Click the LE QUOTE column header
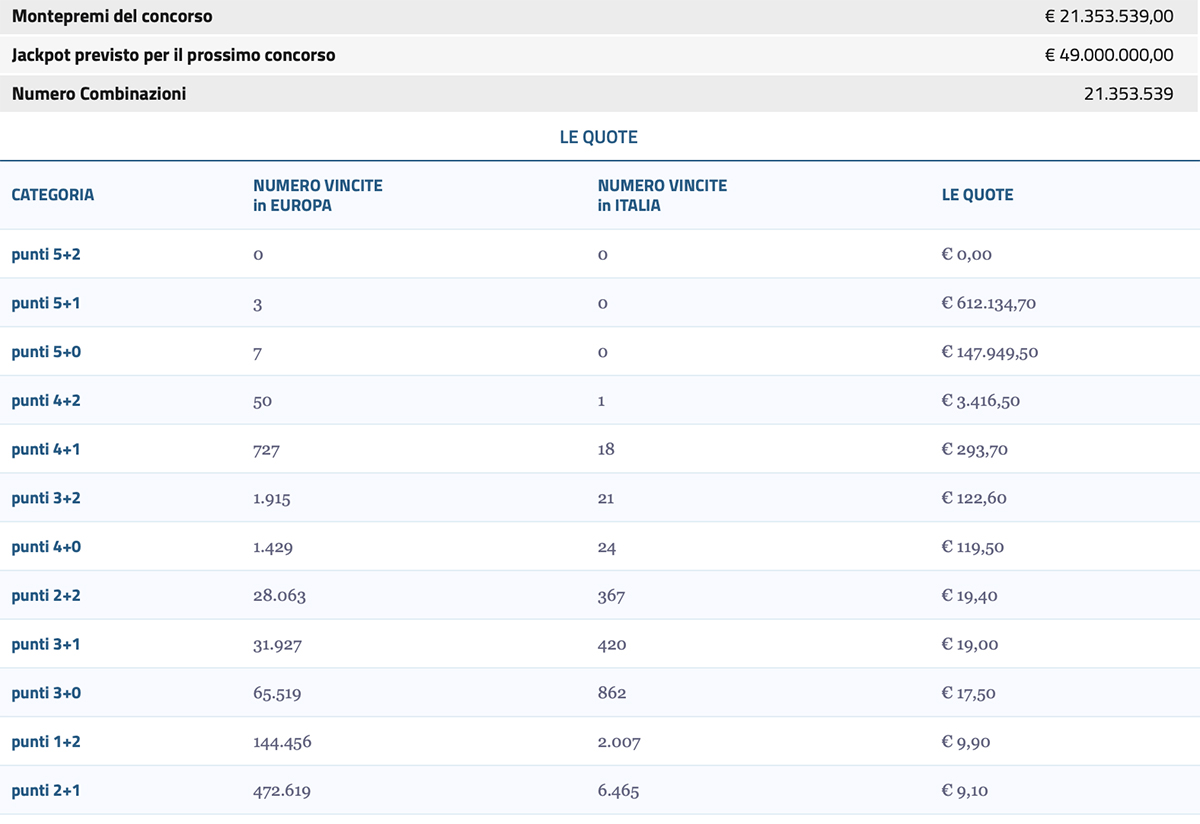This screenshot has width=1200, height=824. click(977, 195)
